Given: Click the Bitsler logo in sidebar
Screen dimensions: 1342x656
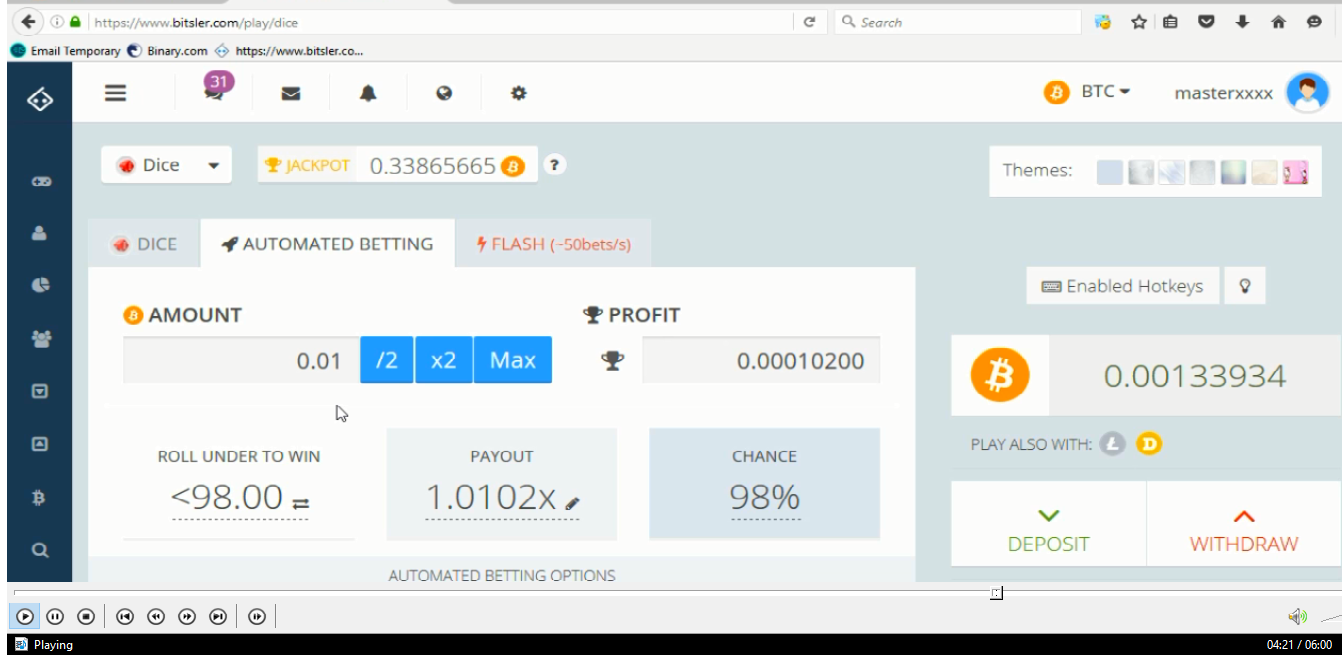Looking at the screenshot, I should pos(39,100).
